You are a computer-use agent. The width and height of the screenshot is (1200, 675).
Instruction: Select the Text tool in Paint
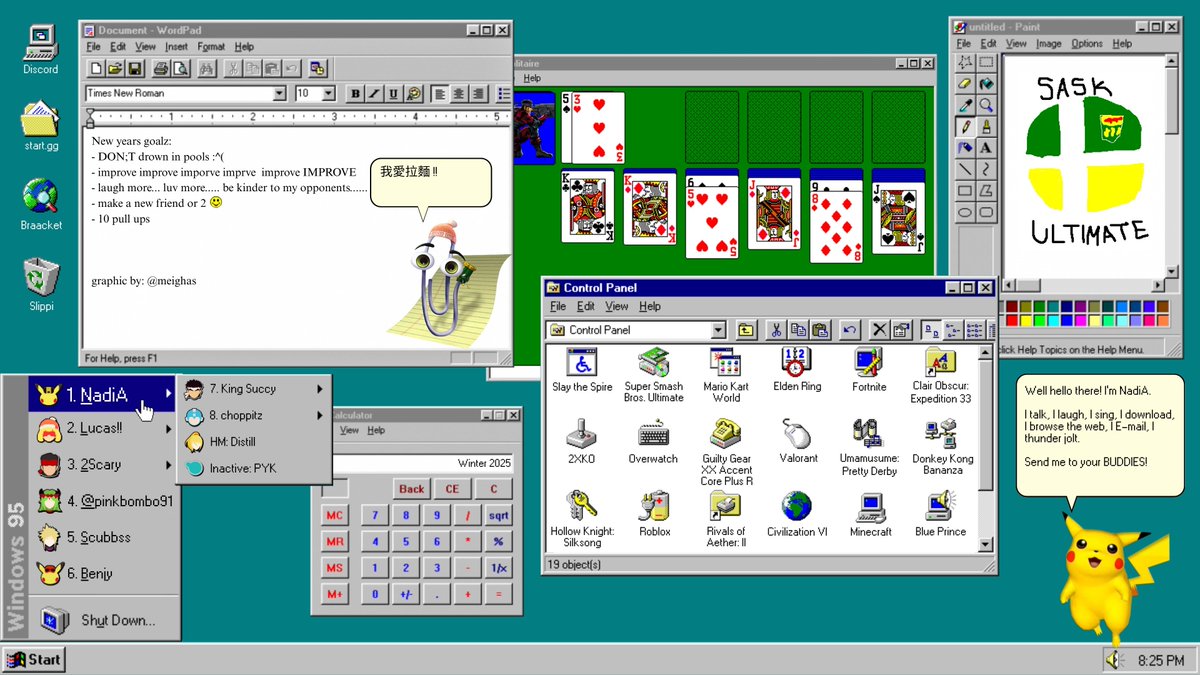(x=986, y=148)
